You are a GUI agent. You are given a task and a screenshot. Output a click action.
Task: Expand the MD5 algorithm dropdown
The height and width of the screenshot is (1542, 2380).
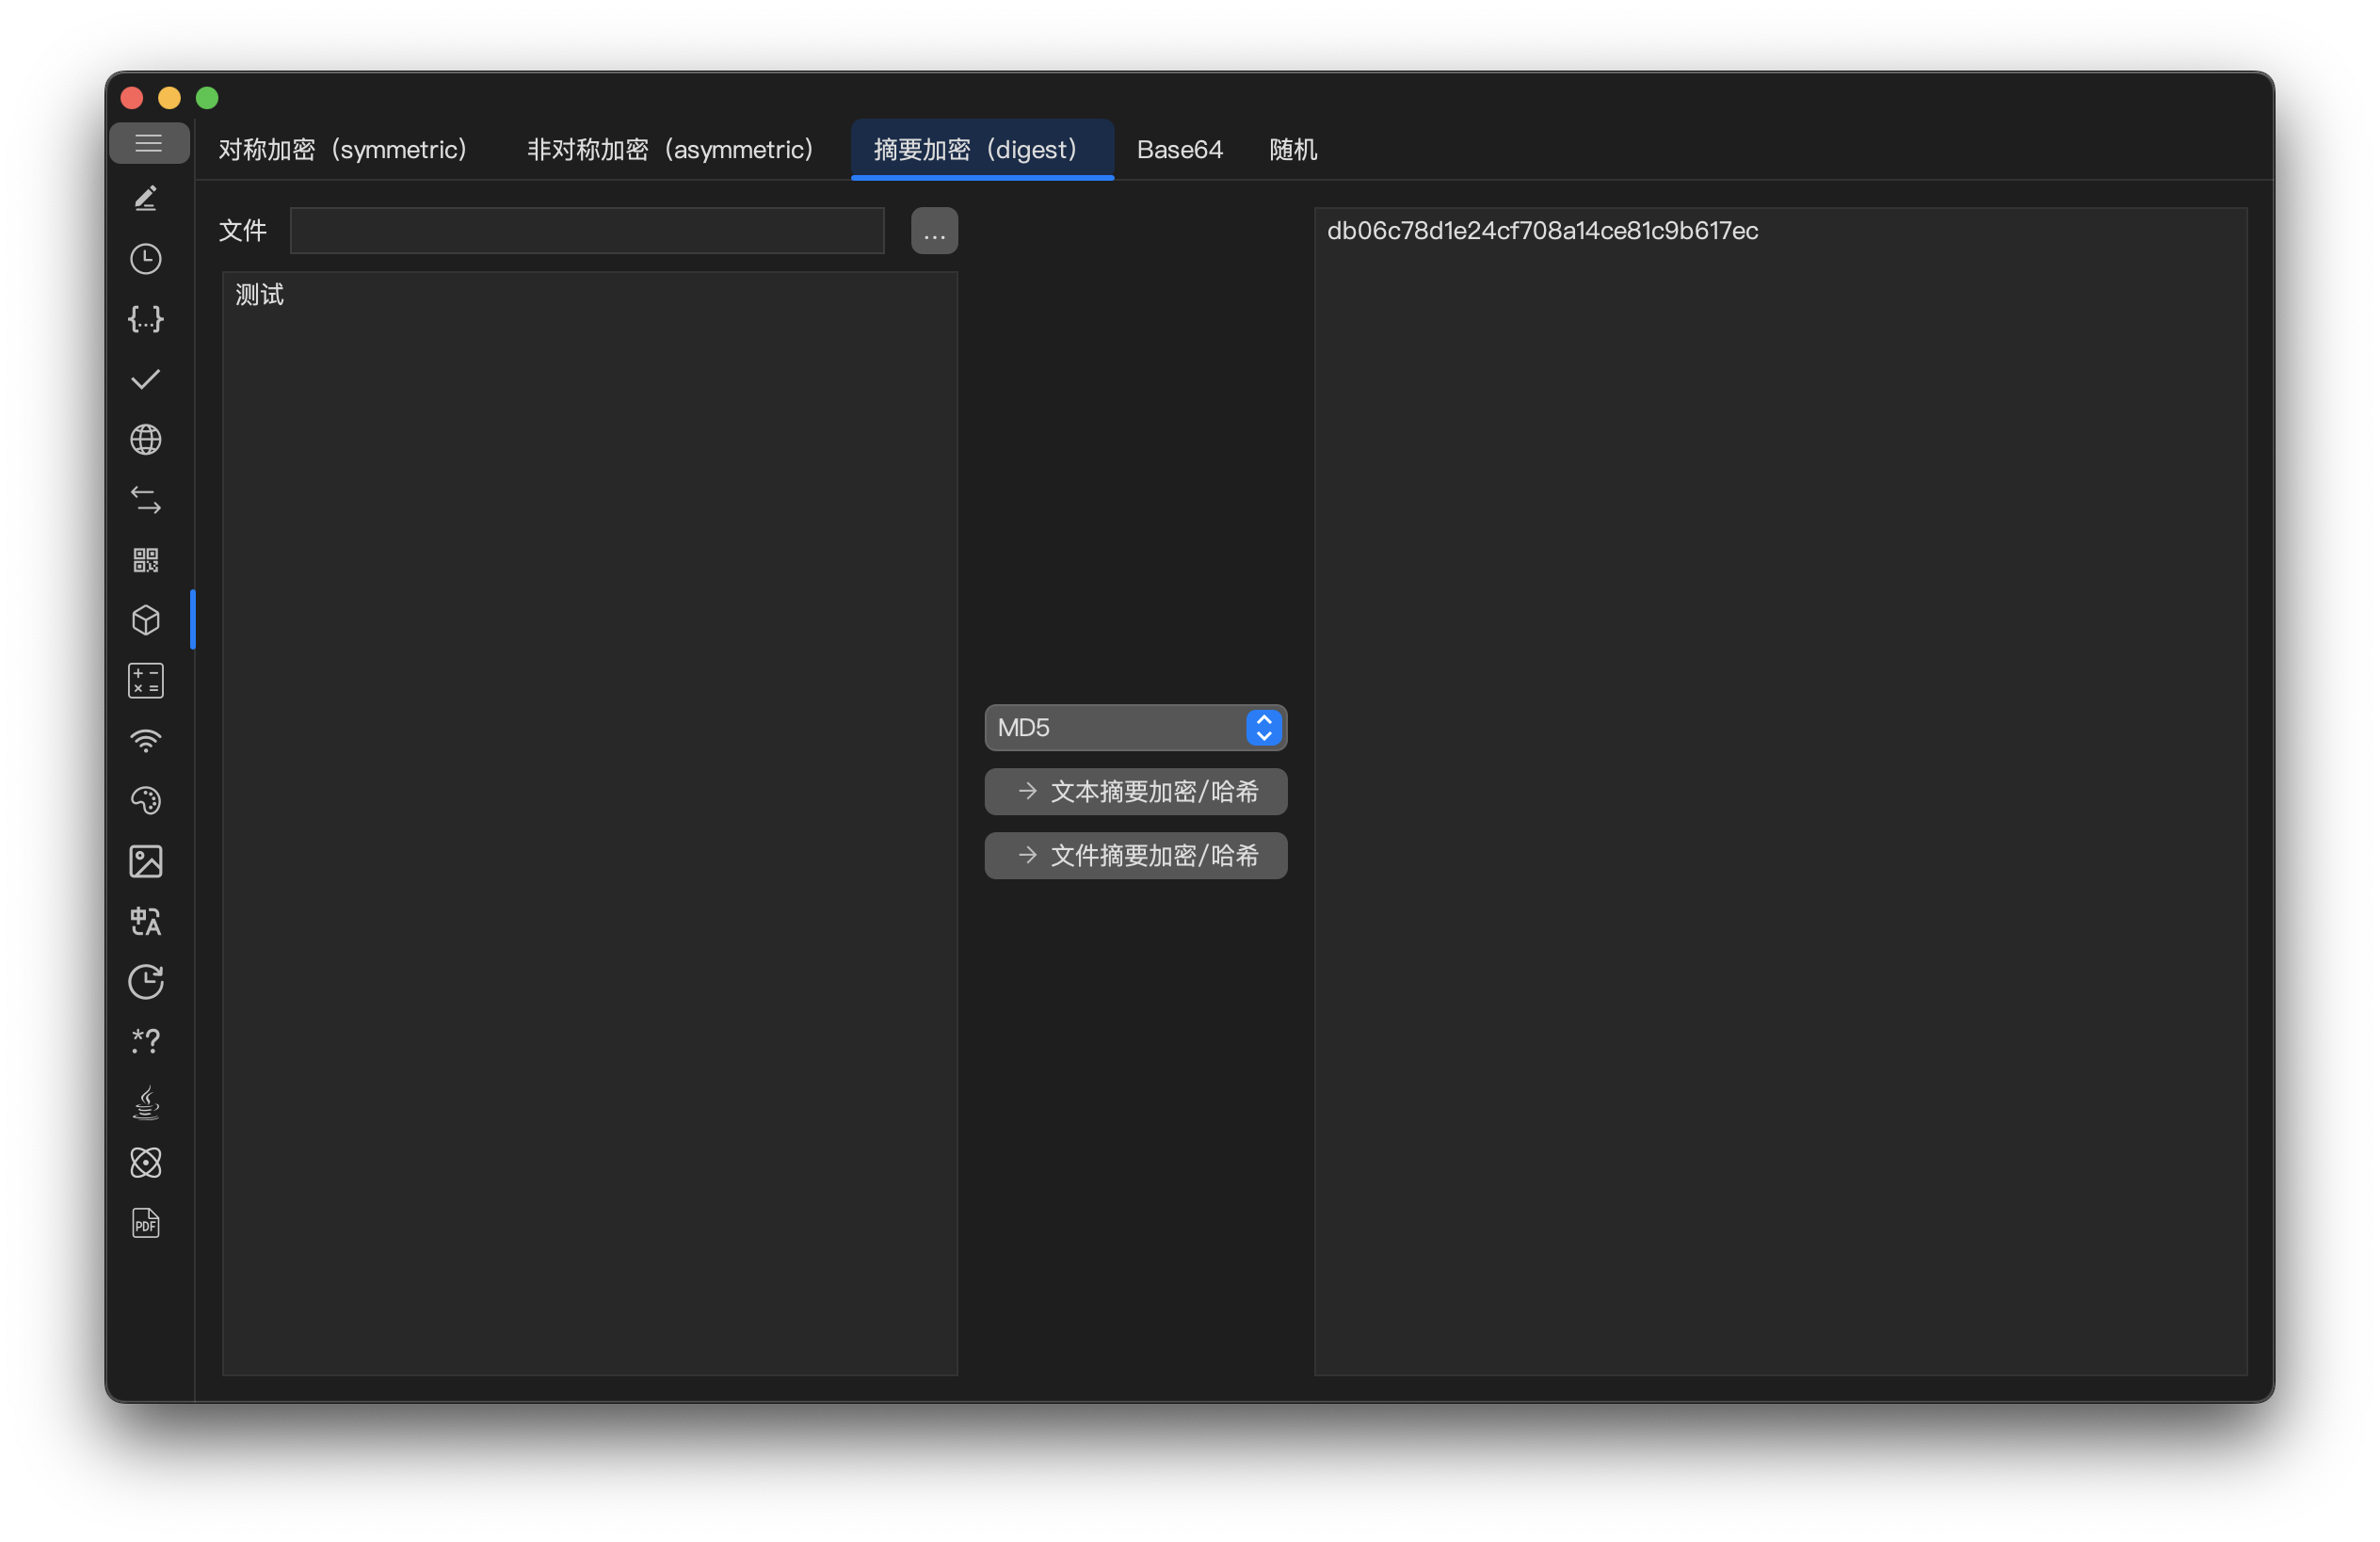1134,727
